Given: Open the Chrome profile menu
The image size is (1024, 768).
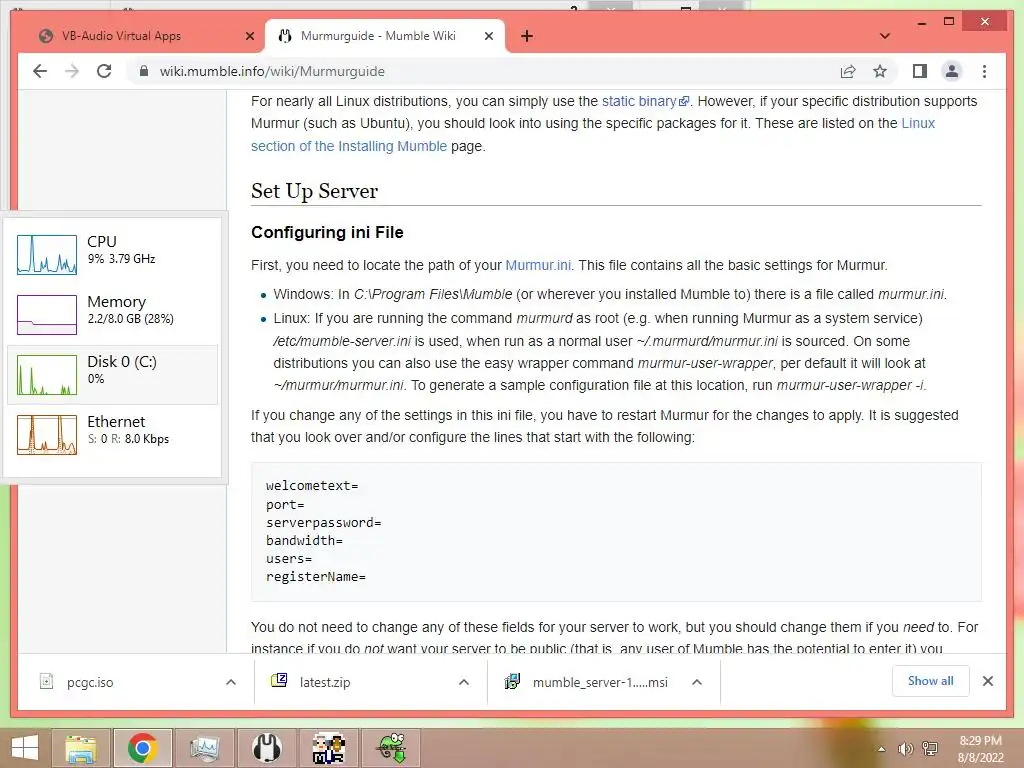Looking at the screenshot, I should click(x=952, y=71).
